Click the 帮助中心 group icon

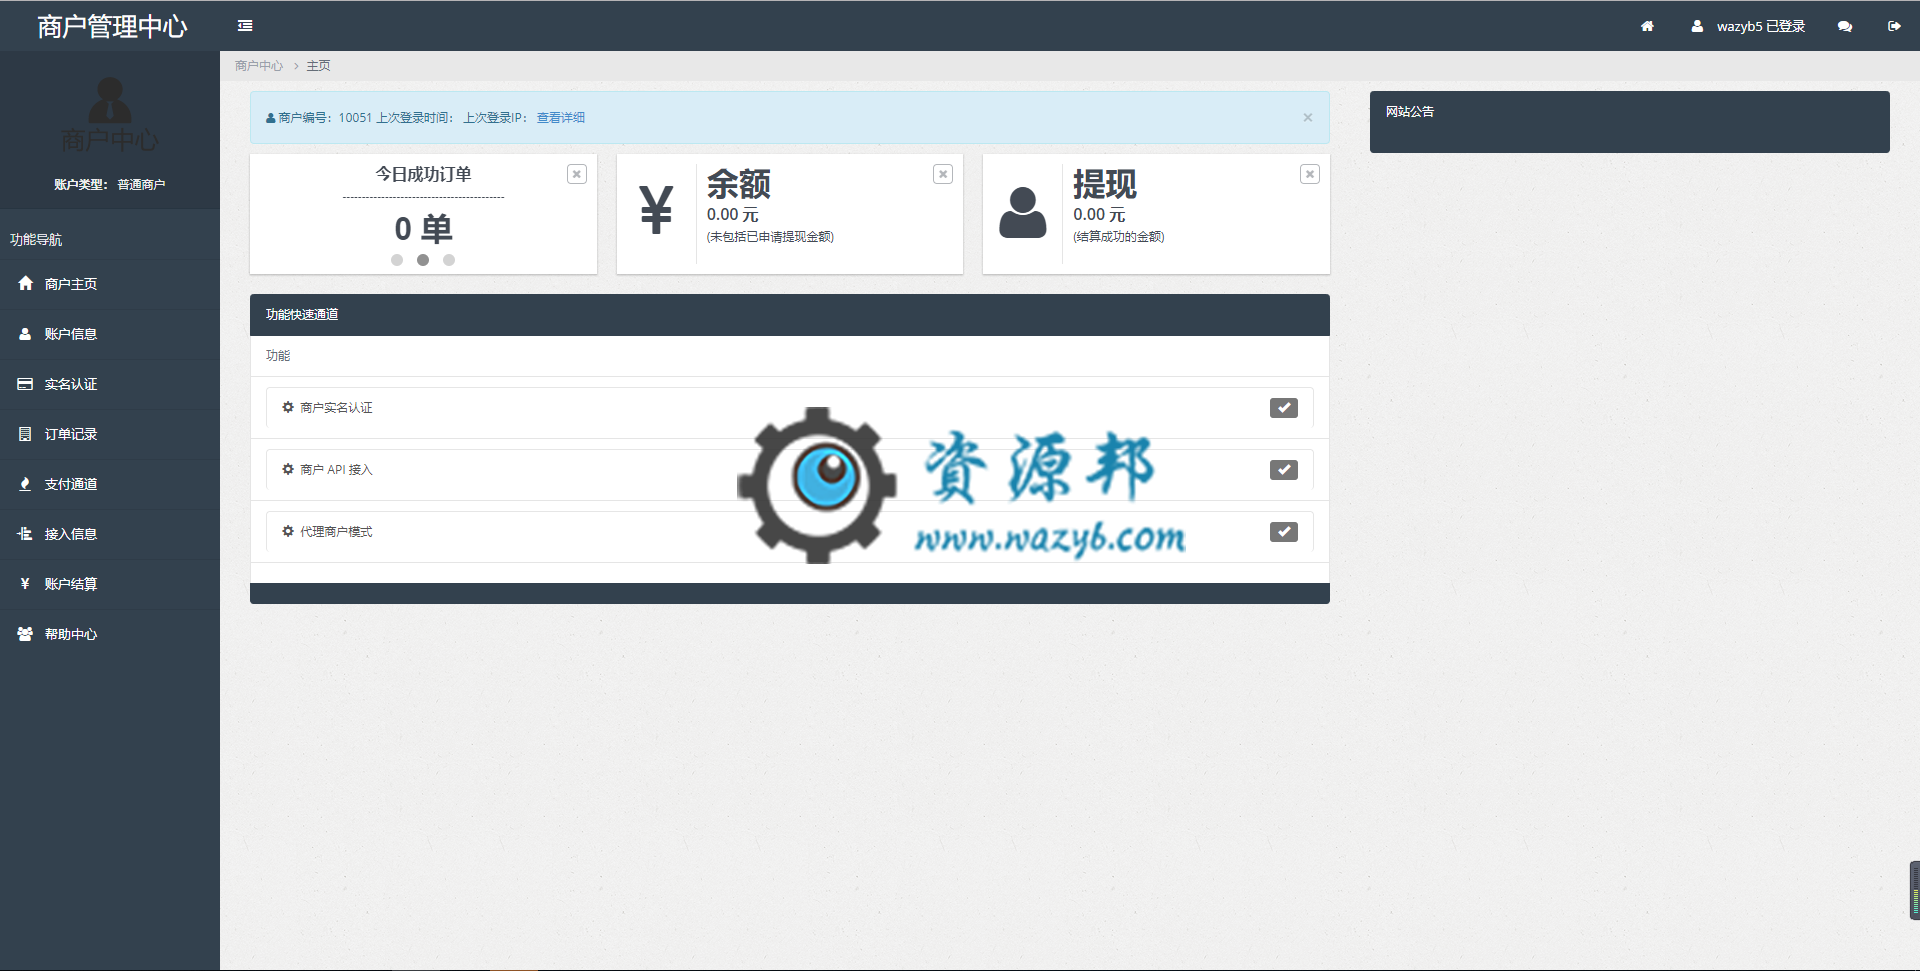click(x=25, y=634)
